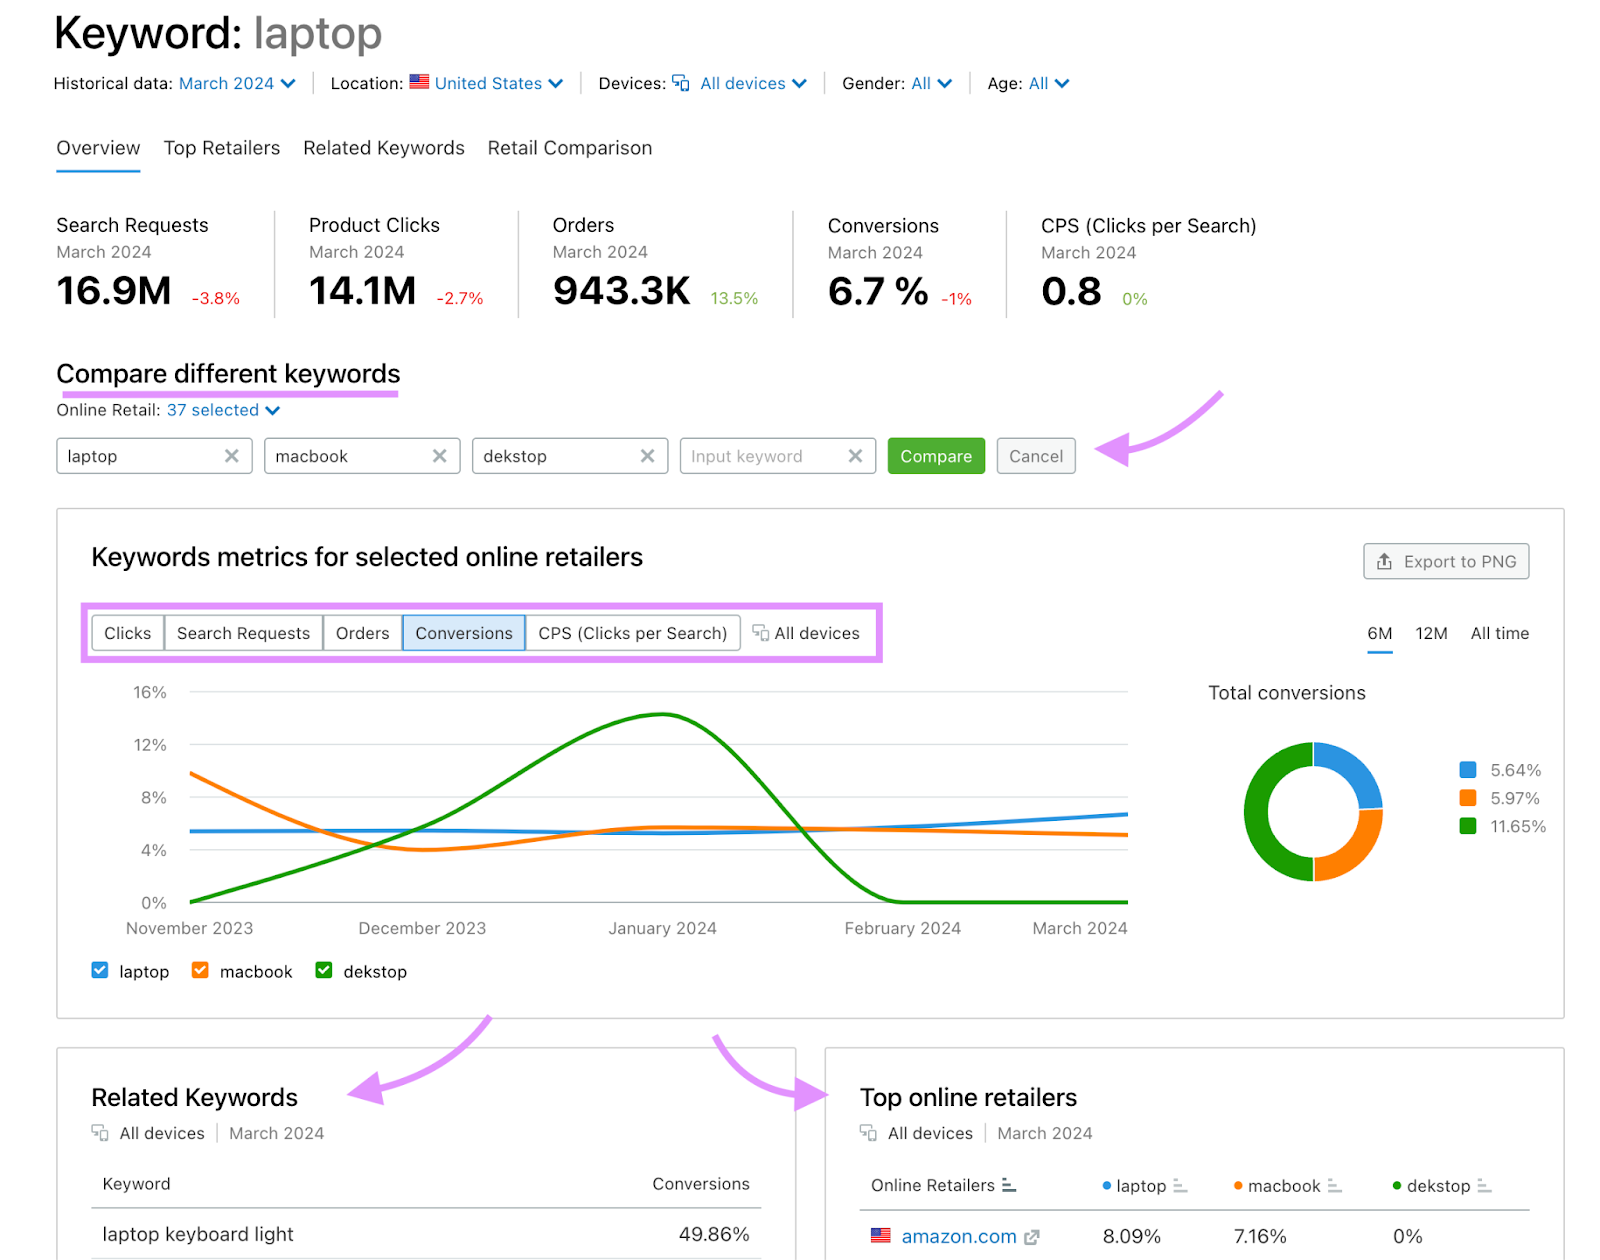Toggle the macbook series checkbox
The image size is (1600, 1260).
tap(200, 970)
